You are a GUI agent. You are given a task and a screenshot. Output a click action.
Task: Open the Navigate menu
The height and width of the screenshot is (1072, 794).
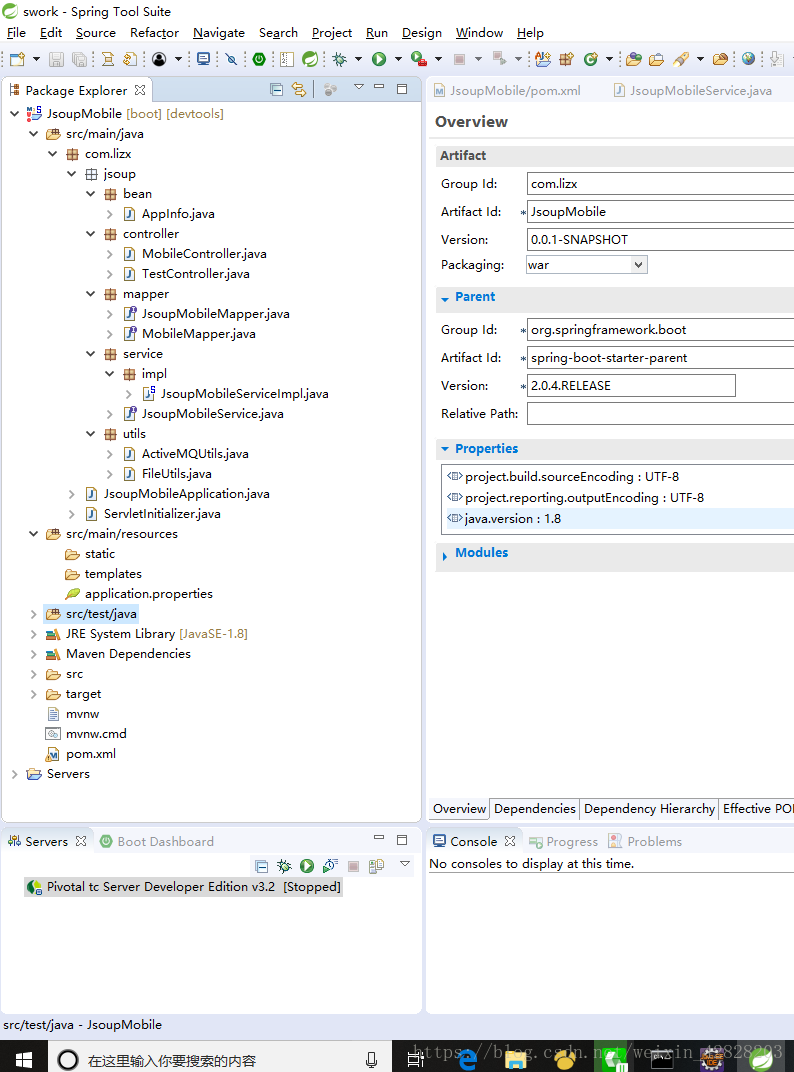pyautogui.click(x=219, y=33)
